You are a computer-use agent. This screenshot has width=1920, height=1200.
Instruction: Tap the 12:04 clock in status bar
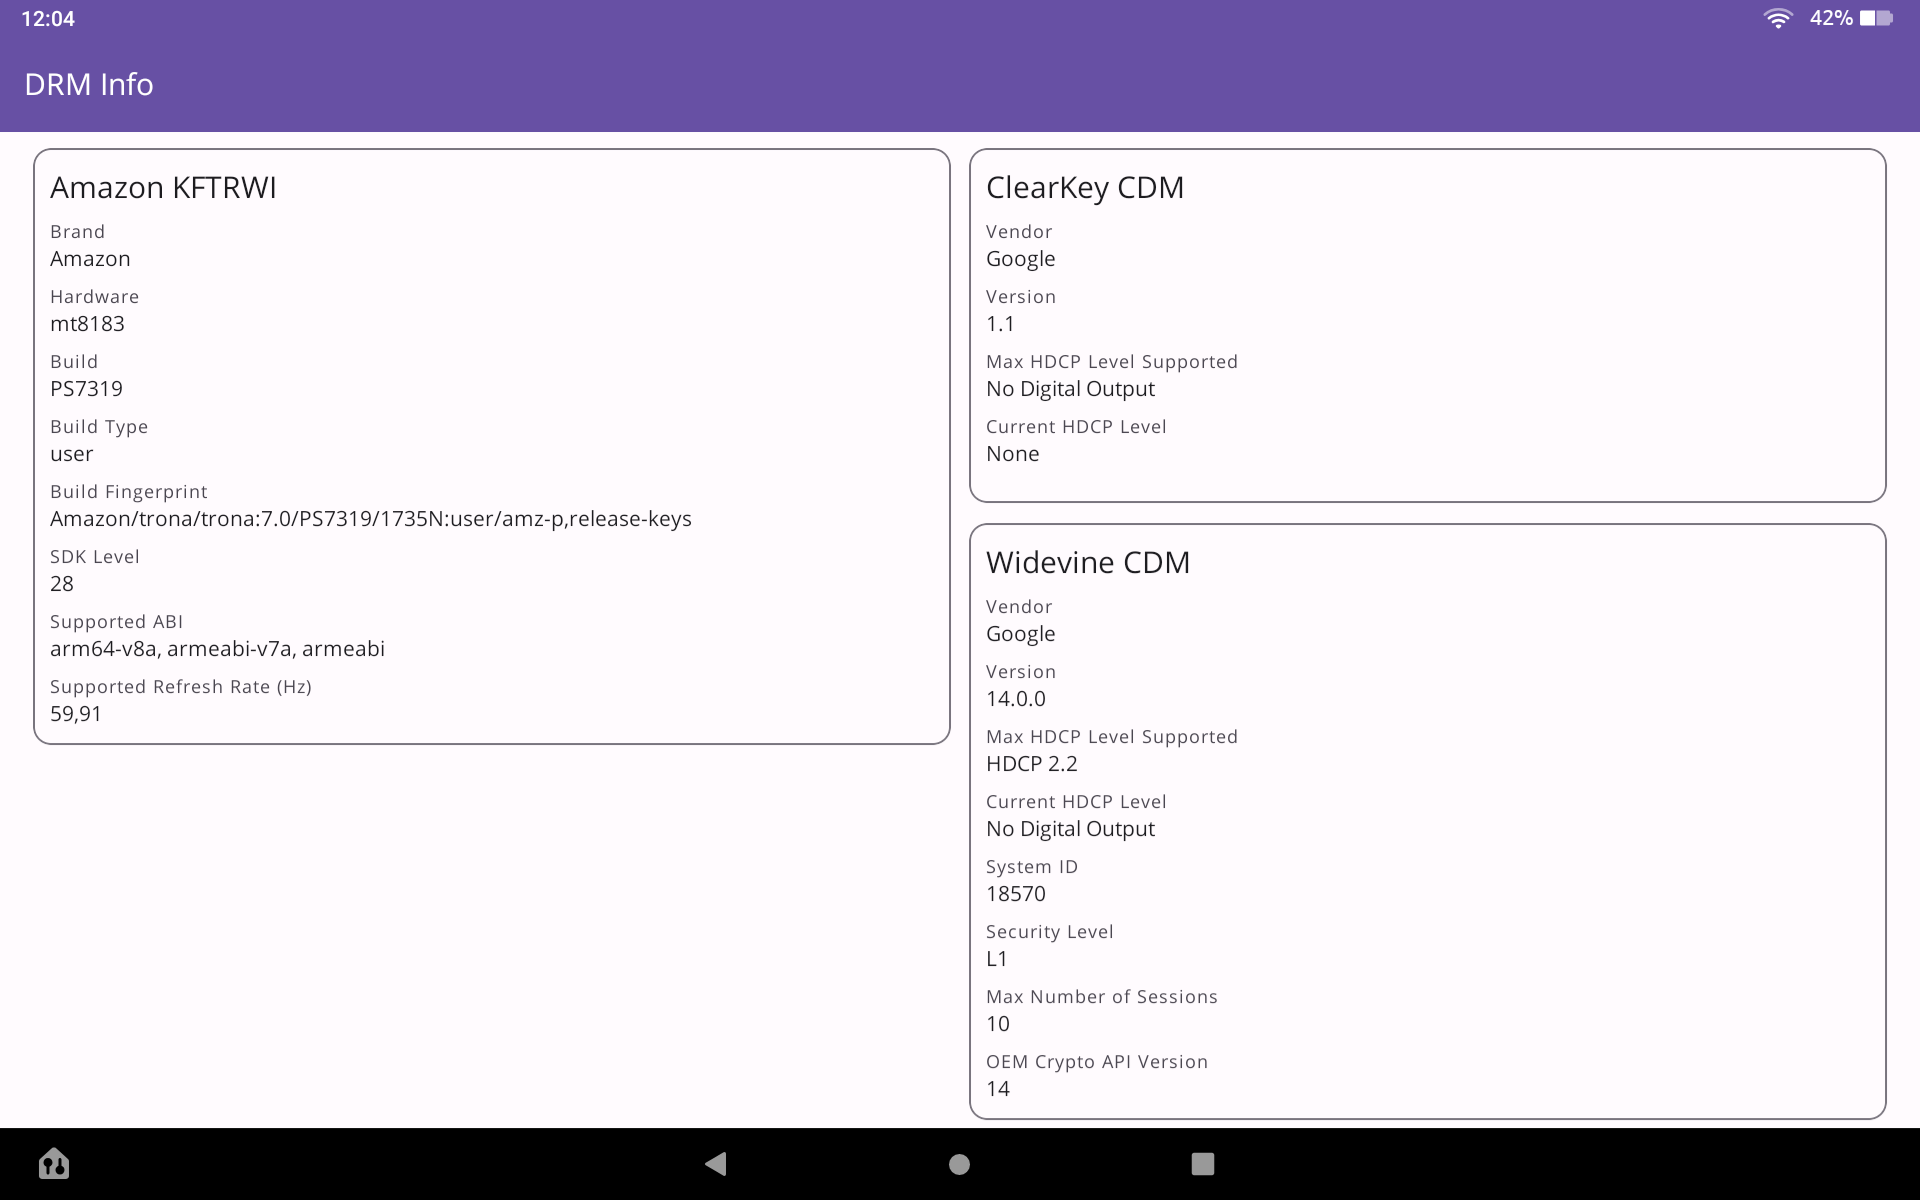click(x=48, y=19)
